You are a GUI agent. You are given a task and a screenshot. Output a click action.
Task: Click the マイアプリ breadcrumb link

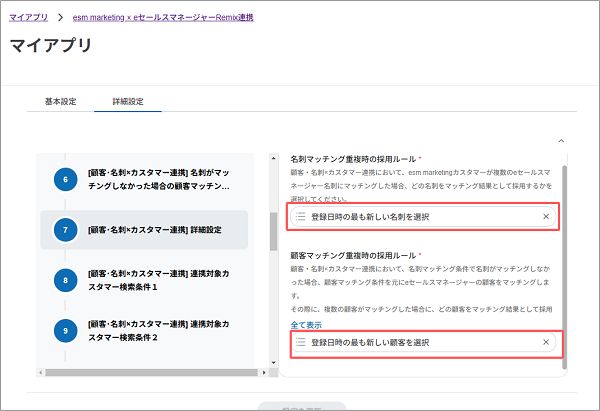coord(29,18)
